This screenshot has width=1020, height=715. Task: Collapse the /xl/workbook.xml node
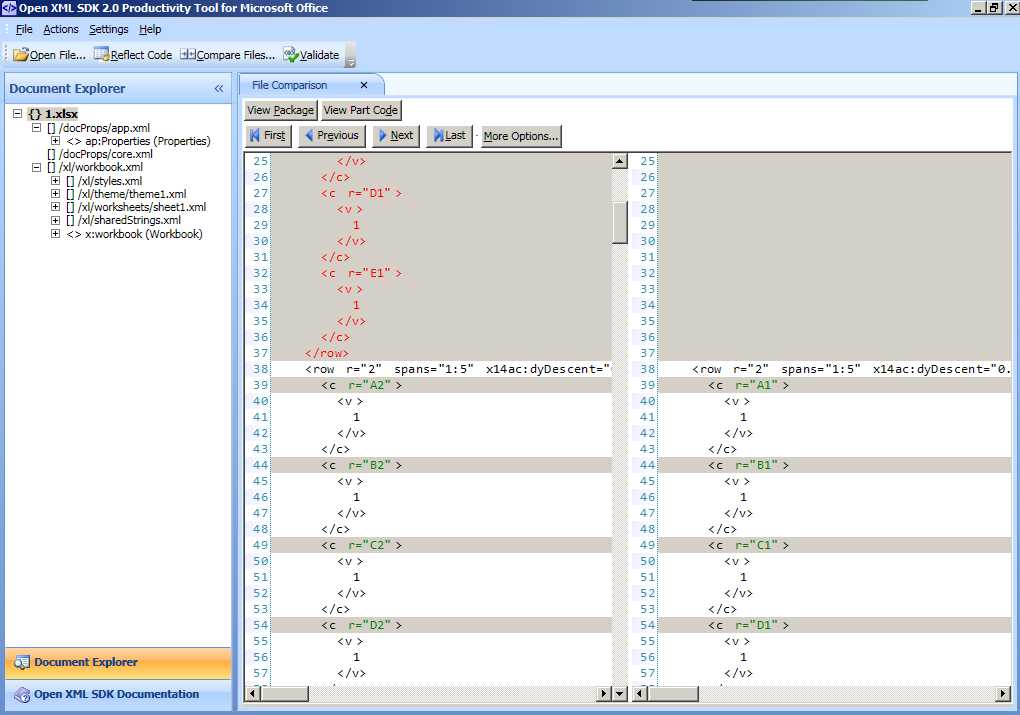[36, 167]
